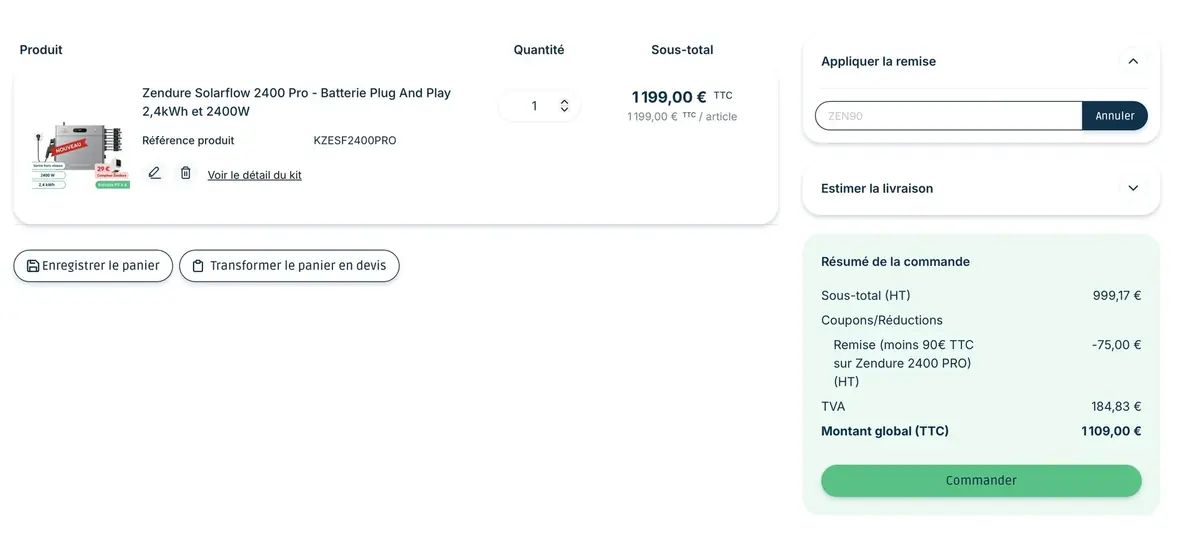Click the Zendure product thumbnail image
The image size is (1200, 544).
pos(80,155)
